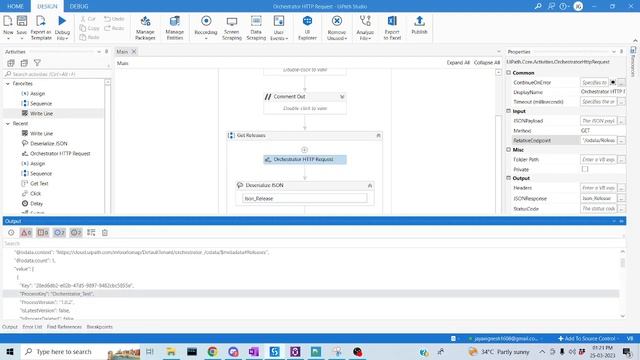Toggle info messages filter in Output
Image resolution: width=640 pixels, height=360 pixels.
pyautogui.click(x=59, y=233)
